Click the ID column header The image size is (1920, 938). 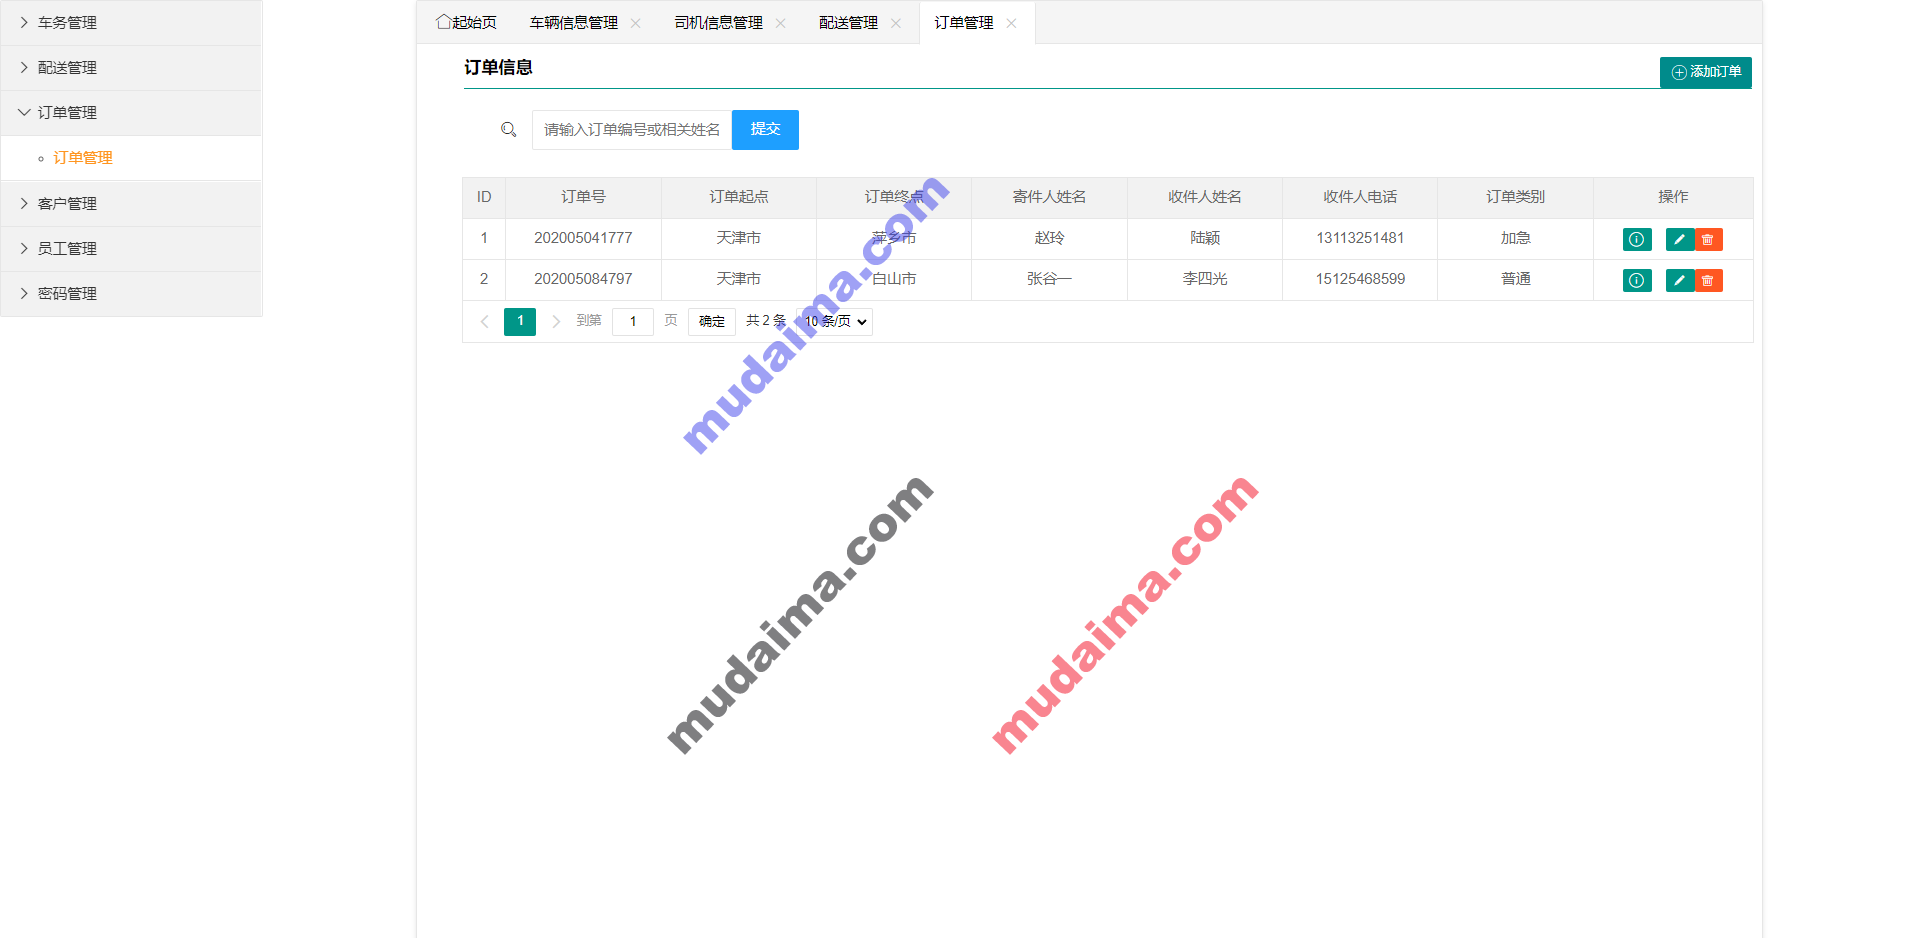484,197
